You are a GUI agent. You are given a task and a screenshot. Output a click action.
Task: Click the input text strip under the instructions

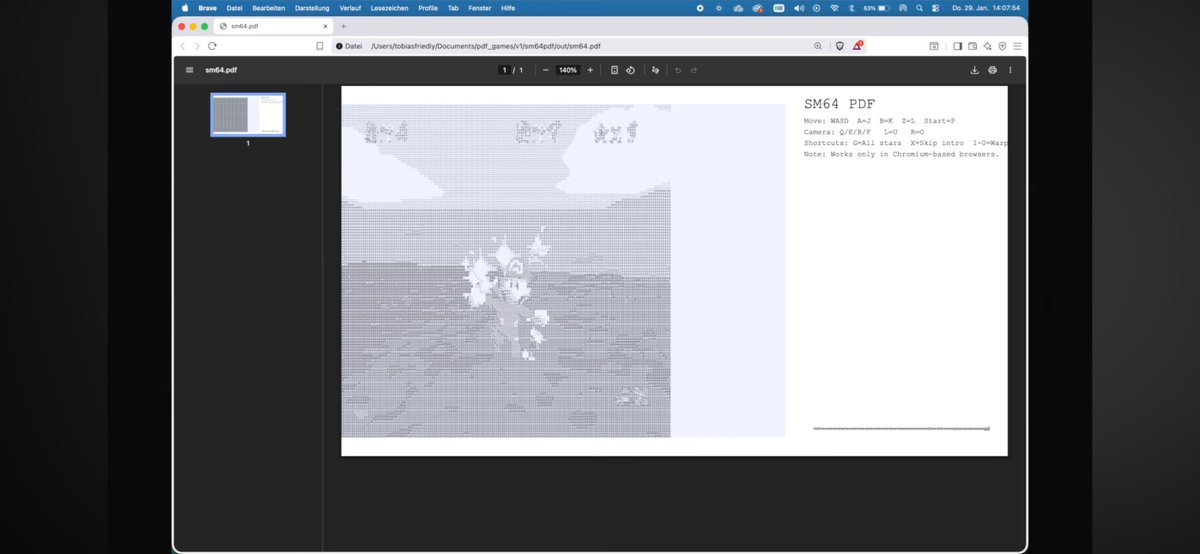(x=902, y=428)
